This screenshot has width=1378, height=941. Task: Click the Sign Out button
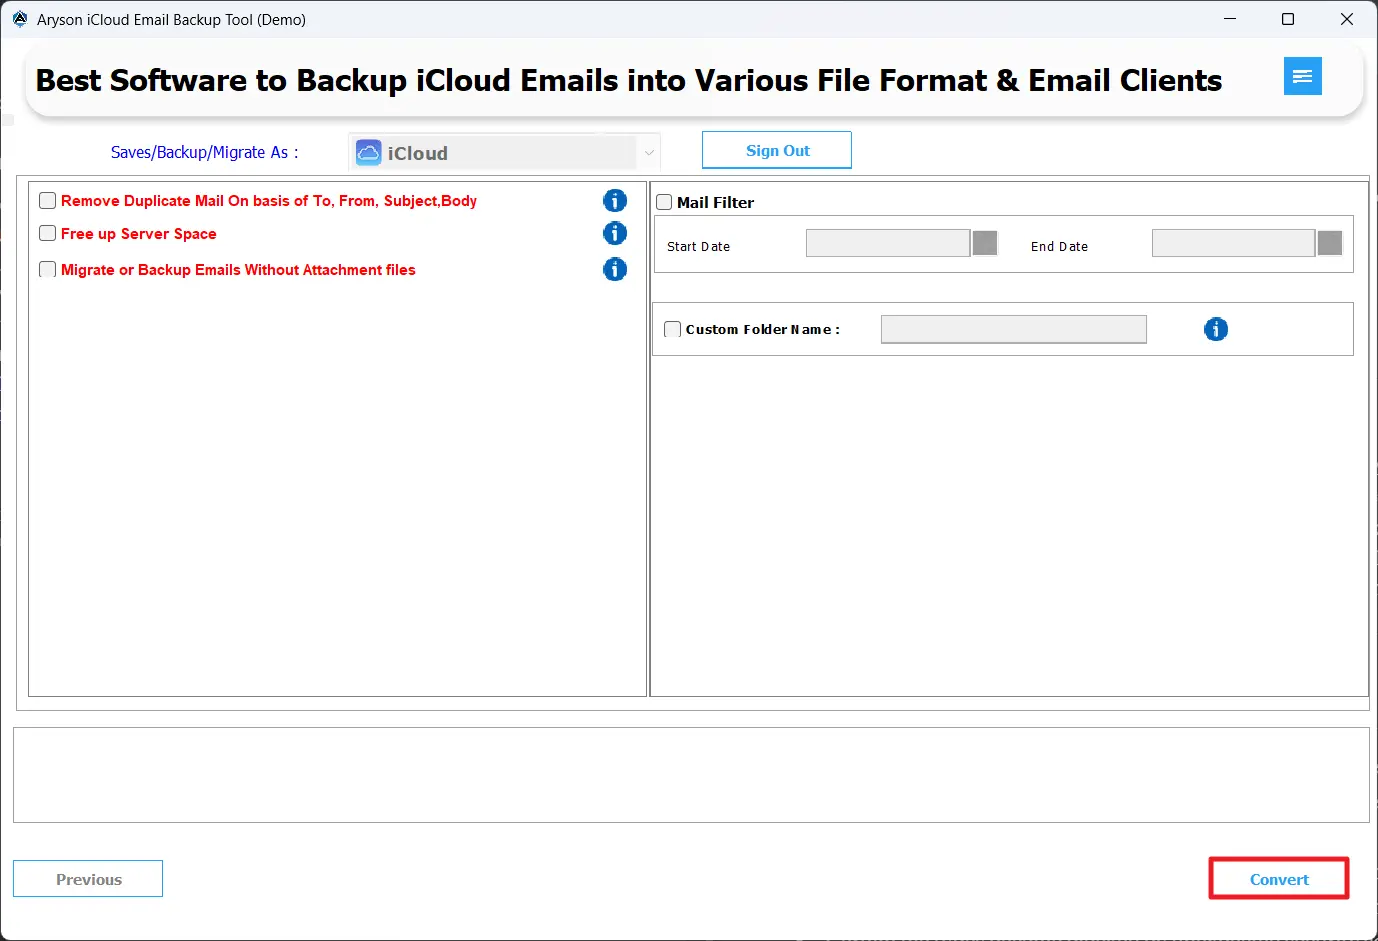tap(777, 150)
